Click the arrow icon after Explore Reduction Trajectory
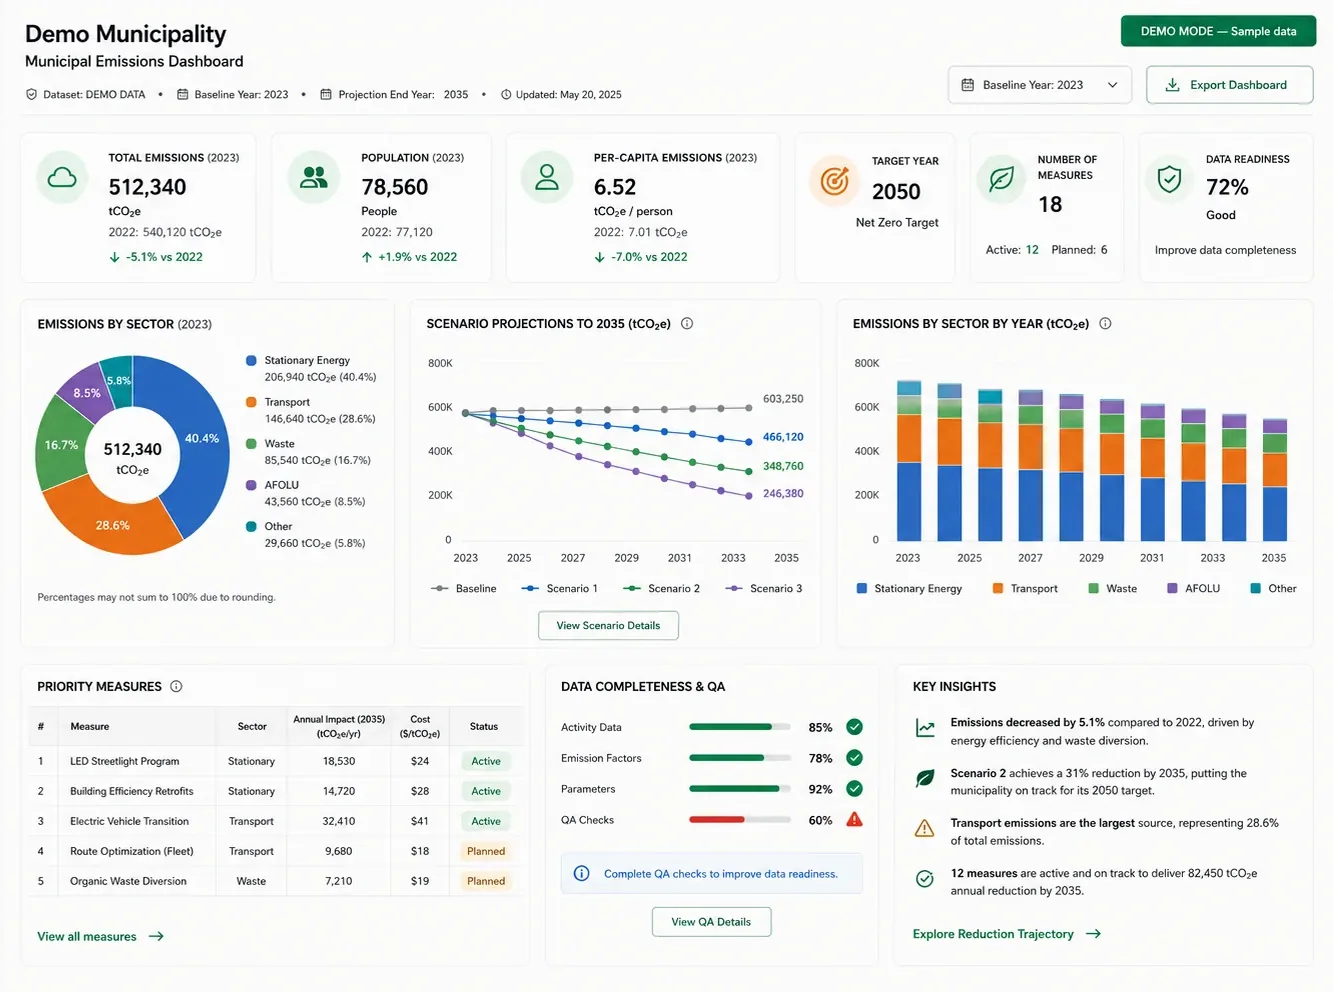The width and height of the screenshot is (1333, 992). [1093, 933]
